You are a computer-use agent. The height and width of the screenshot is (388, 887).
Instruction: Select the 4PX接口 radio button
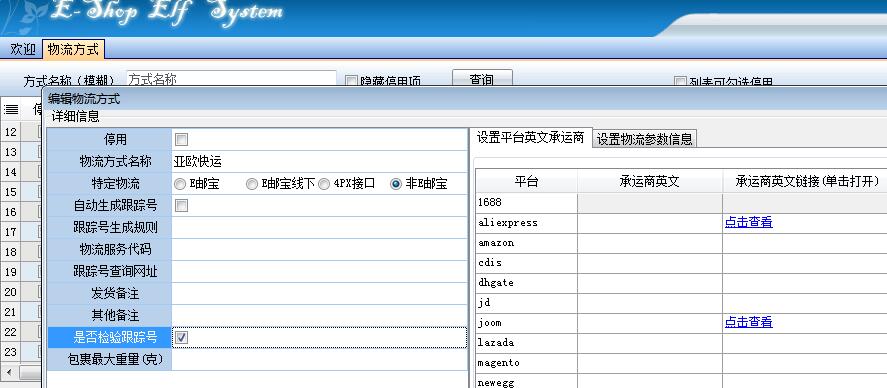tap(324, 184)
